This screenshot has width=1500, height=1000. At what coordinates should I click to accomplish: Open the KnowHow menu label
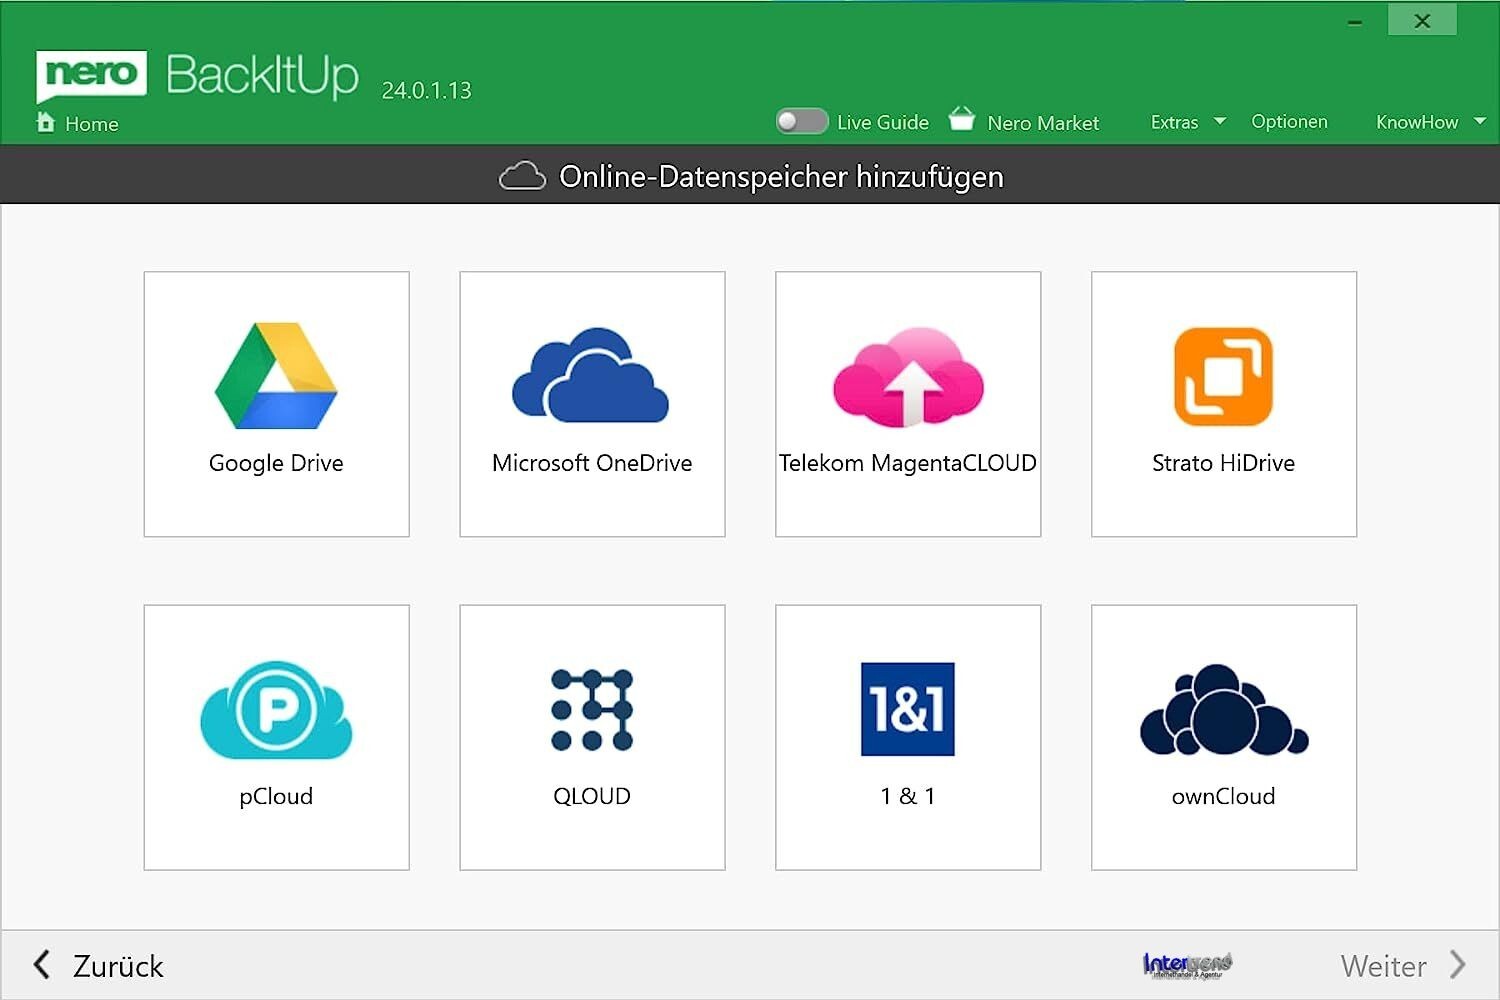1417,122
